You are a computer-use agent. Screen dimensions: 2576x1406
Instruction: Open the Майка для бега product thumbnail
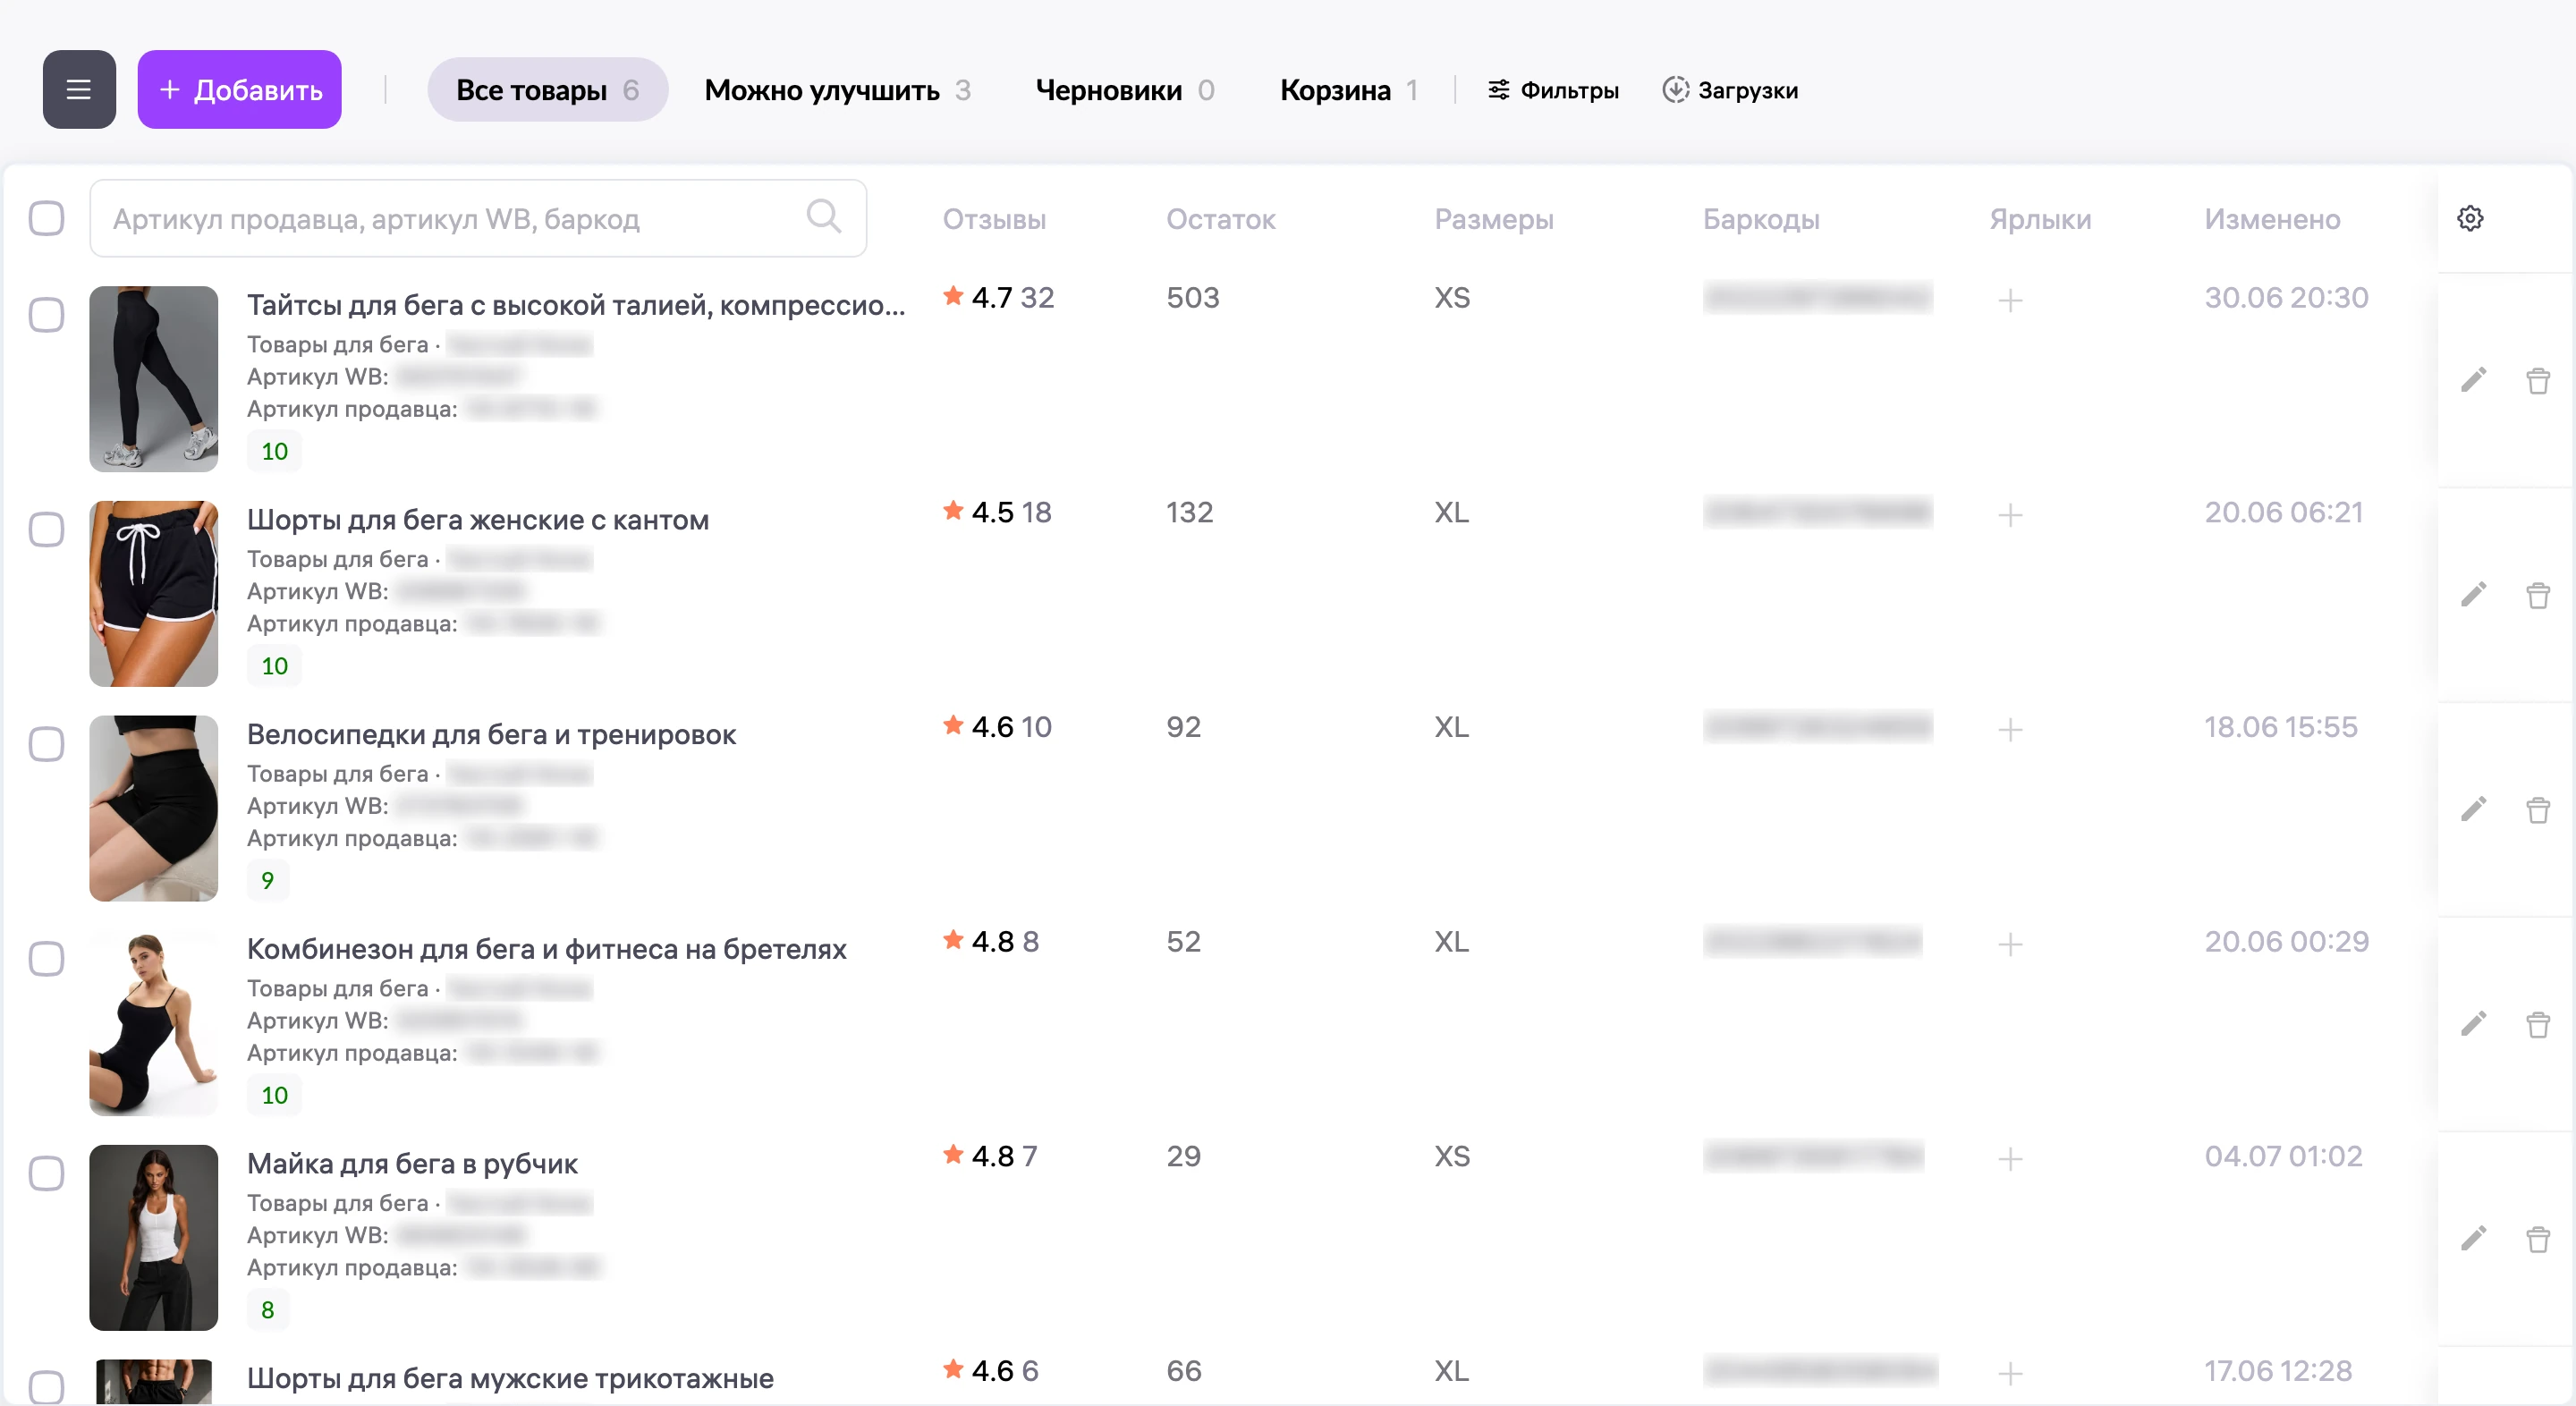coord(153,1238)
